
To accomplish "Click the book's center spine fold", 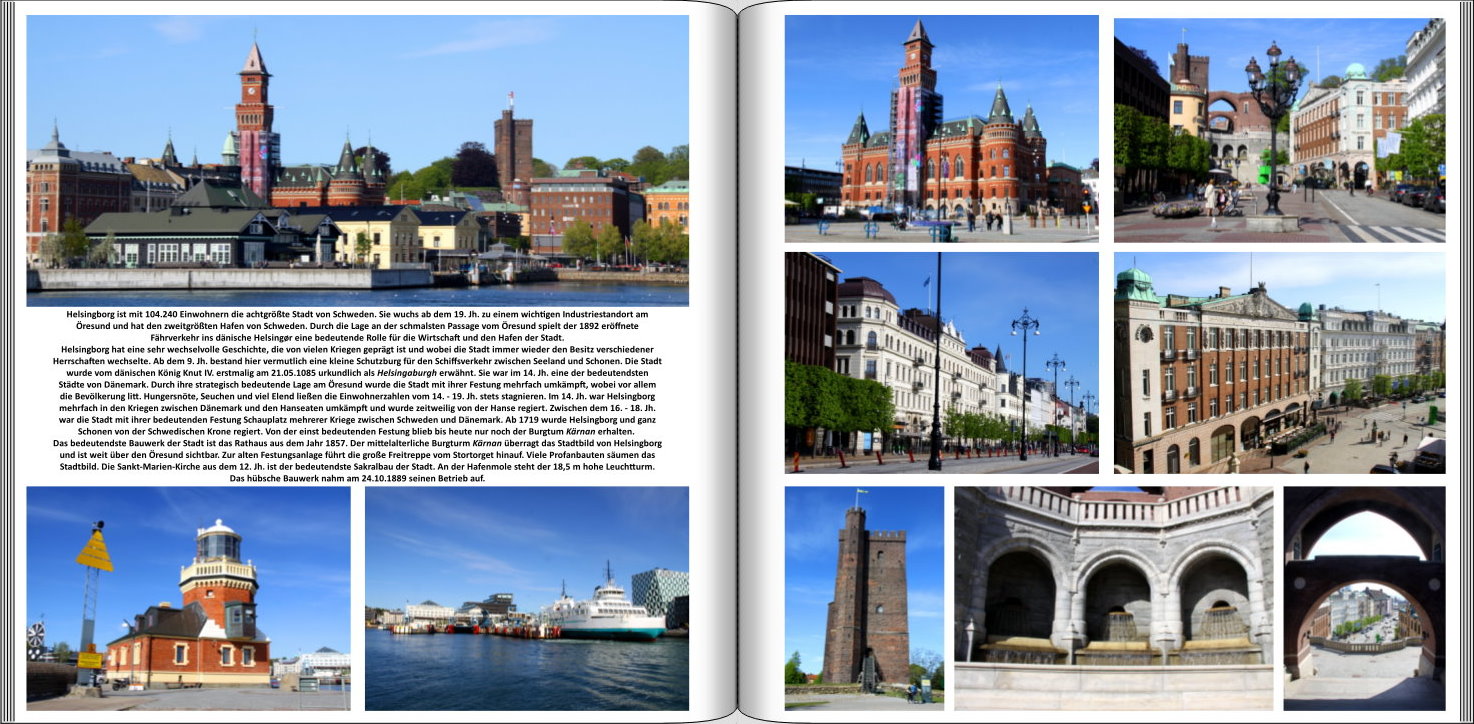I will click(737, 362).
